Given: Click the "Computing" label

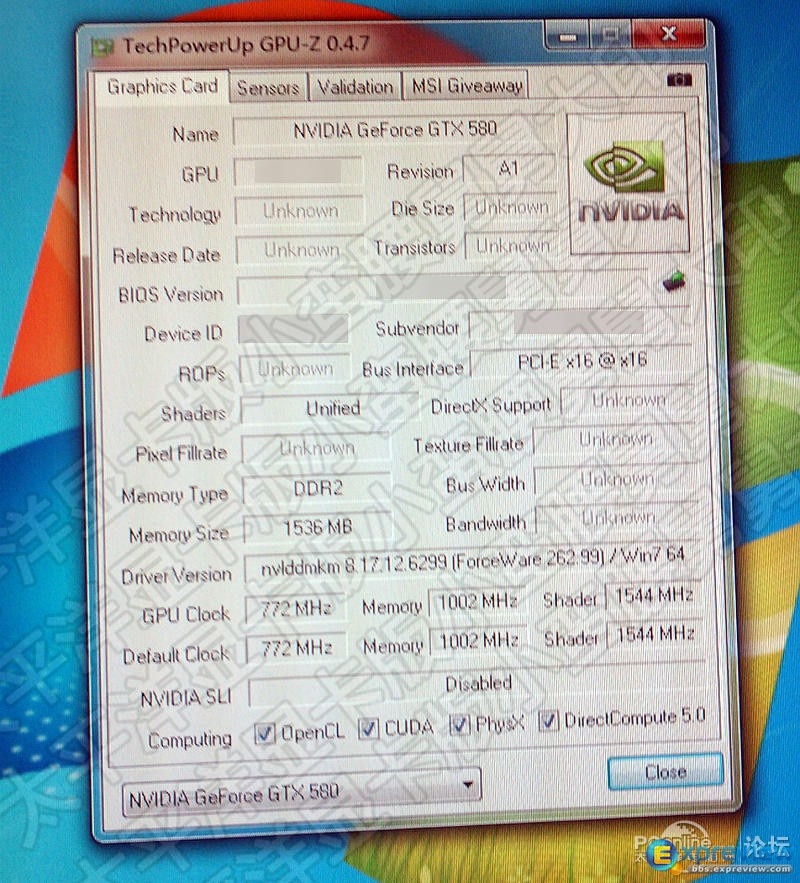Looking at the screenshot, I should pos(190,739).
